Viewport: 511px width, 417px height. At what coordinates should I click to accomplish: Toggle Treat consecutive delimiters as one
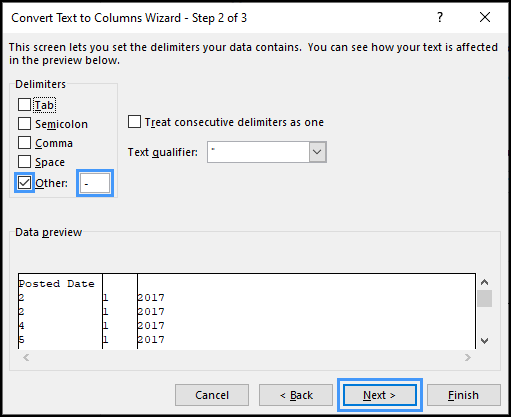click(x=134, y=122)
